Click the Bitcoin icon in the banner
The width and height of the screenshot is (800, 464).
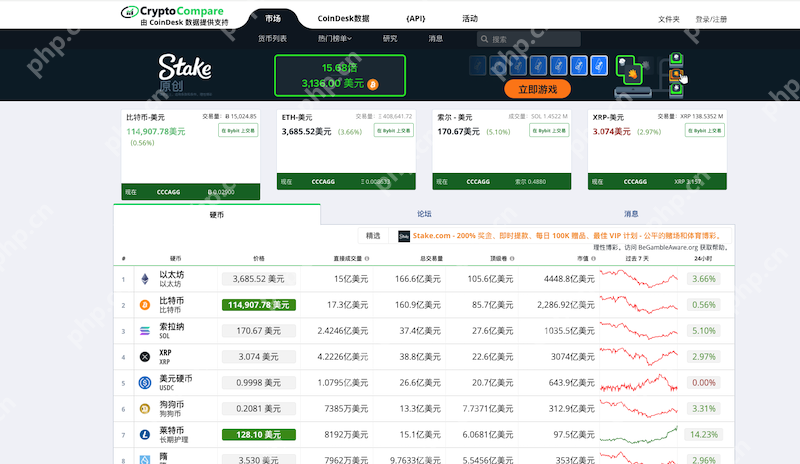[373, 84]
